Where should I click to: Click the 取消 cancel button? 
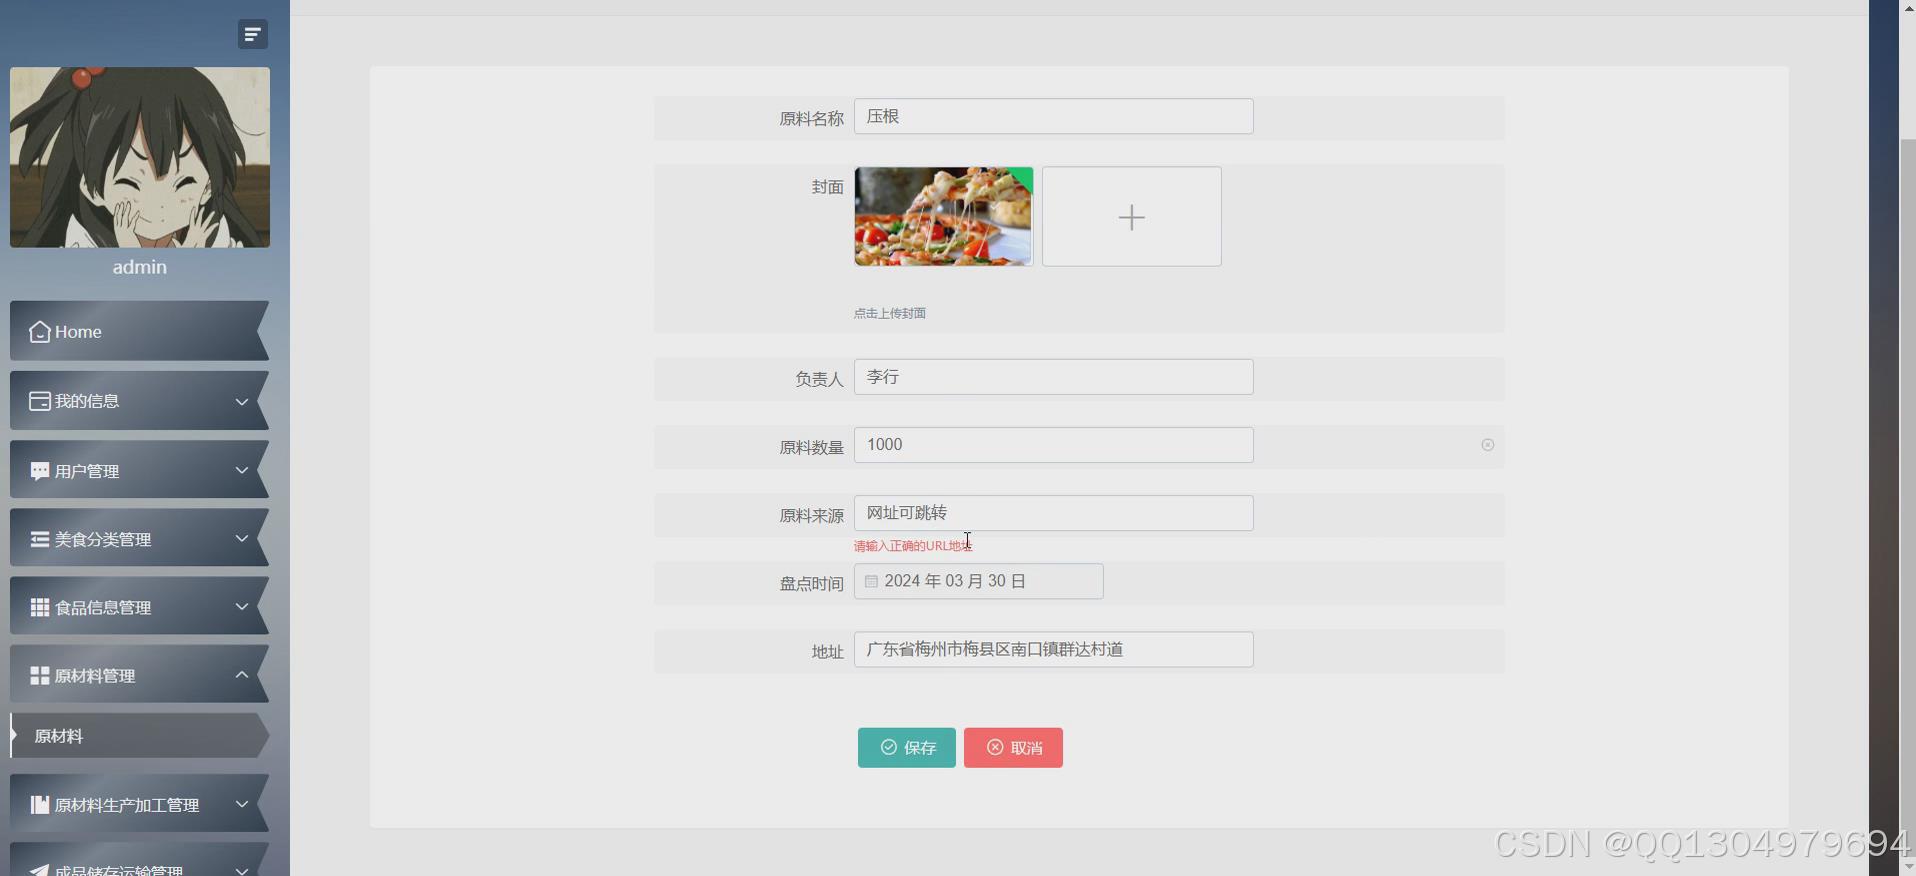[x=1013, y=748]
